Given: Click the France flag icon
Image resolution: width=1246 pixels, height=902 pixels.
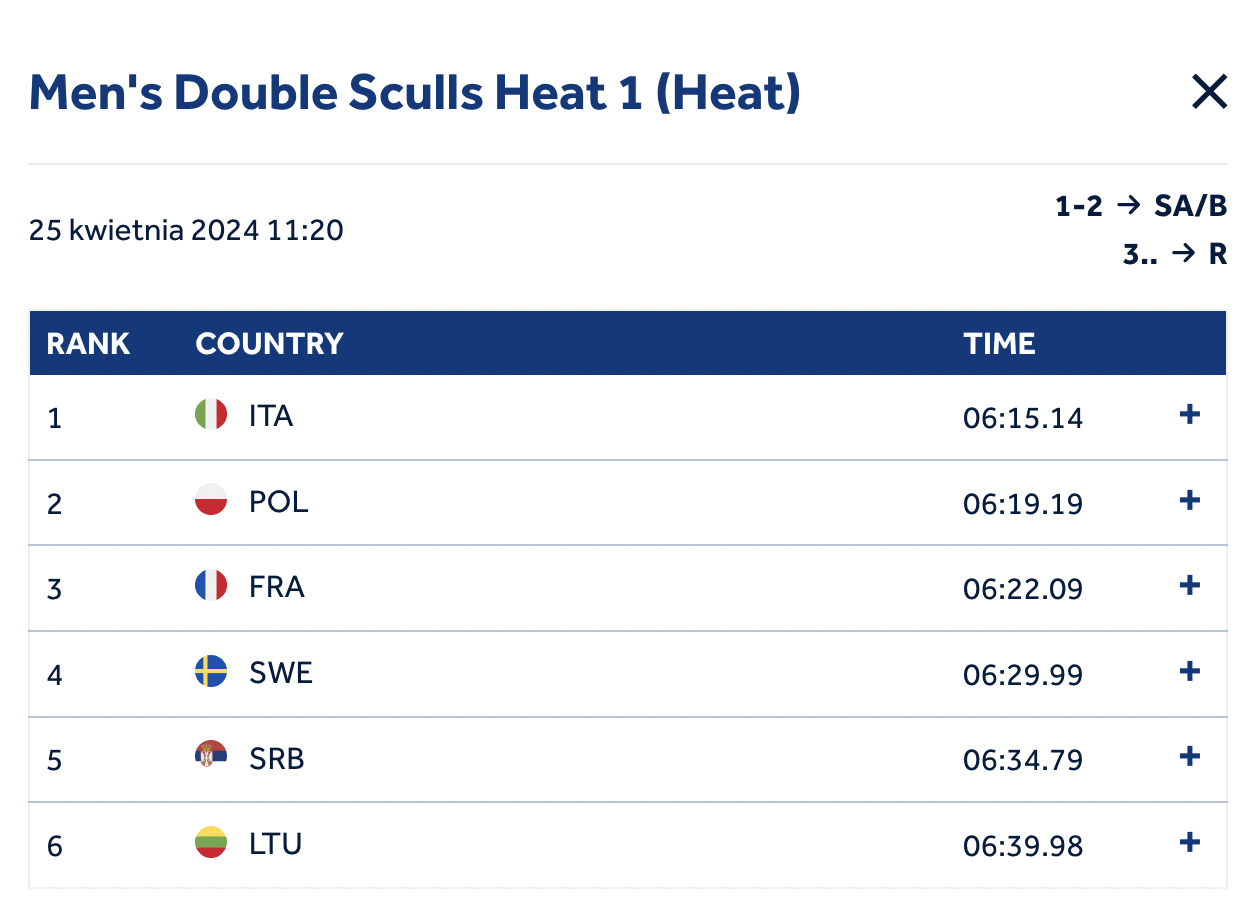Looking at the screenshot, I should (x=211, y=585).
